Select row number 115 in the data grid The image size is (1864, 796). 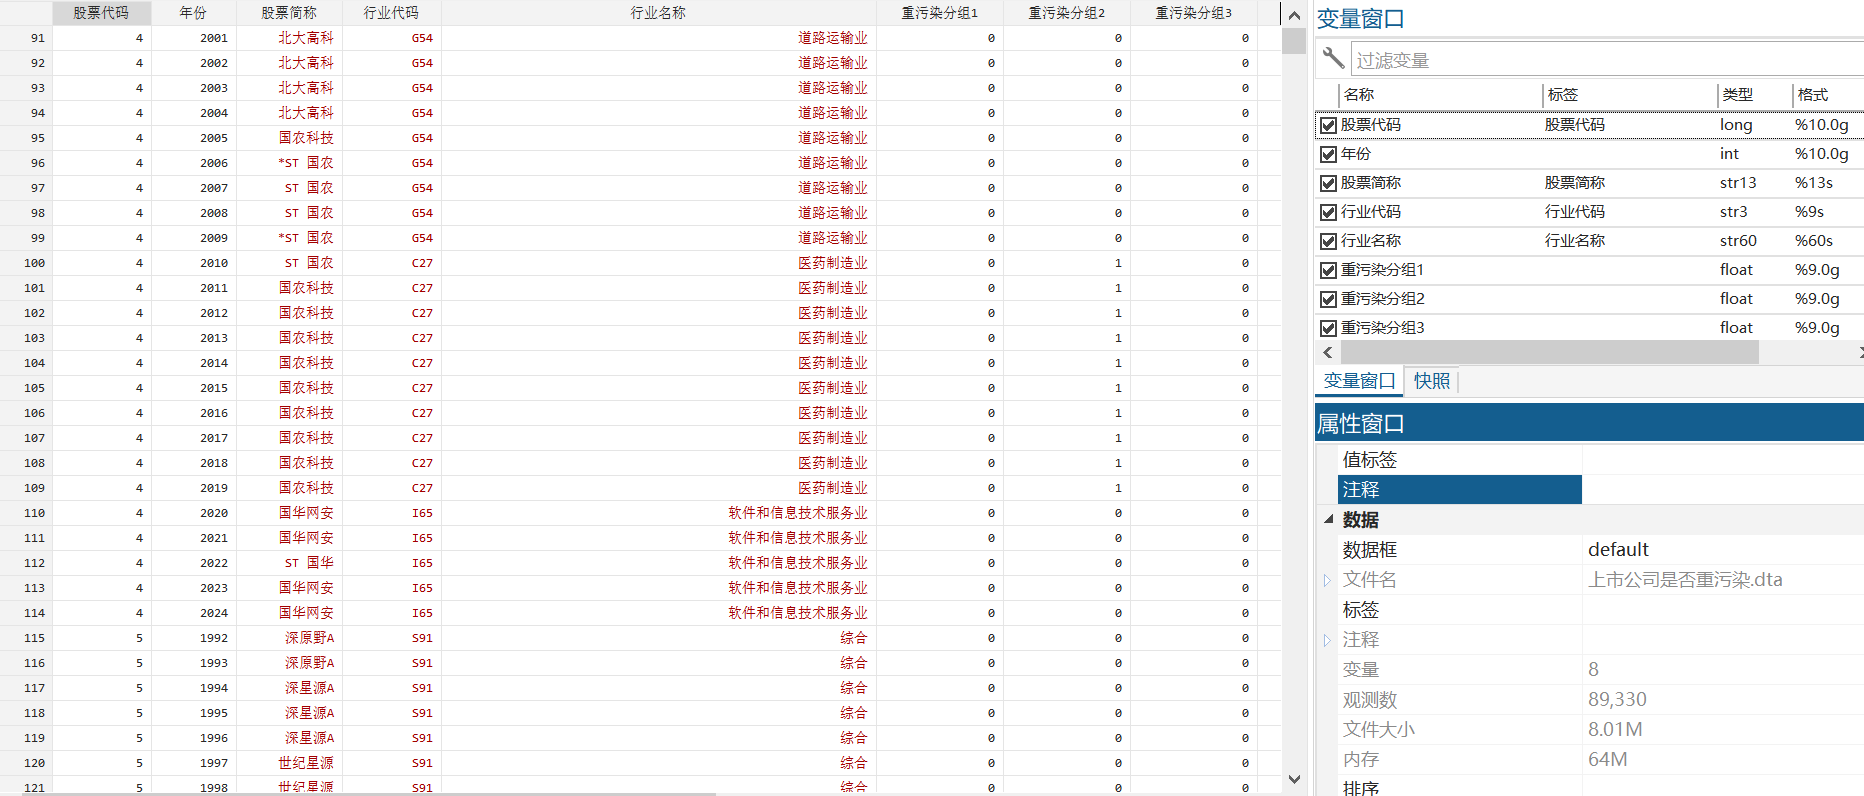pyautogui.click(x=26, y=638)
